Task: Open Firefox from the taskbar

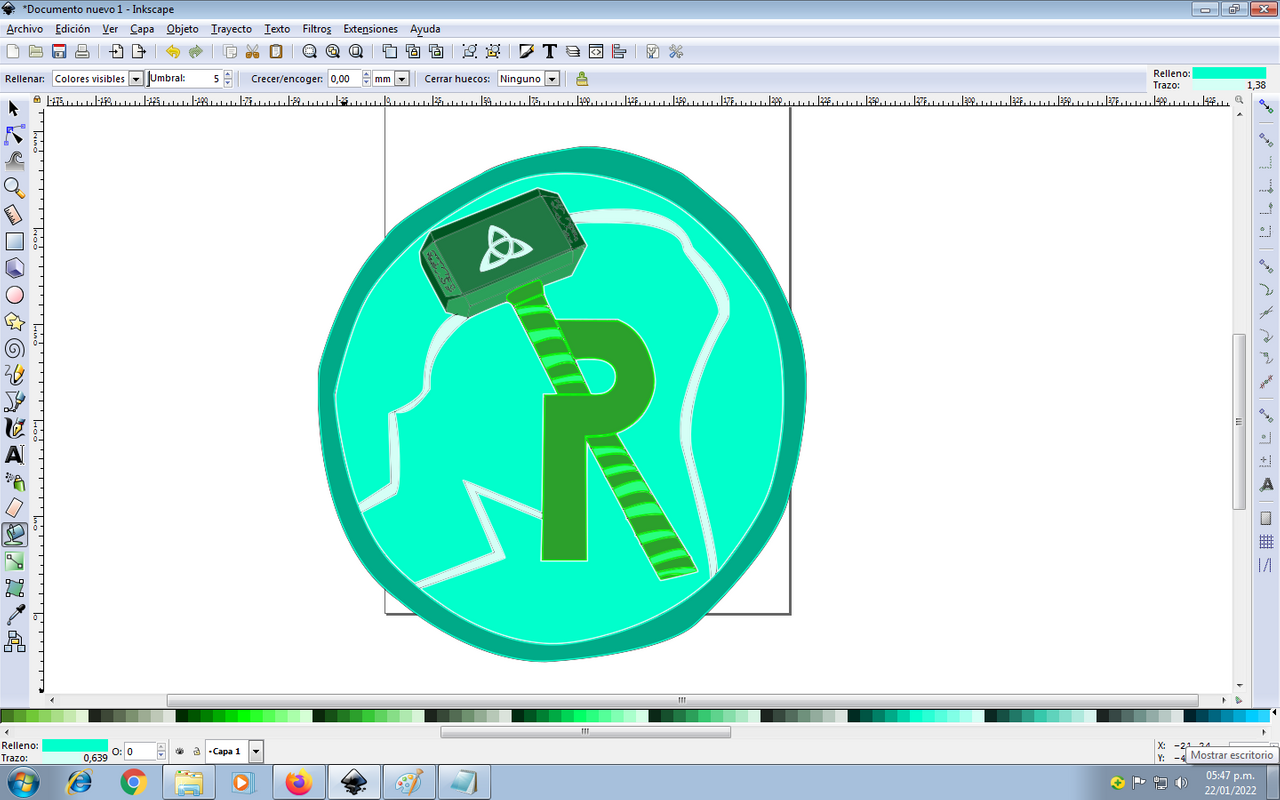Action: [298, 782]
